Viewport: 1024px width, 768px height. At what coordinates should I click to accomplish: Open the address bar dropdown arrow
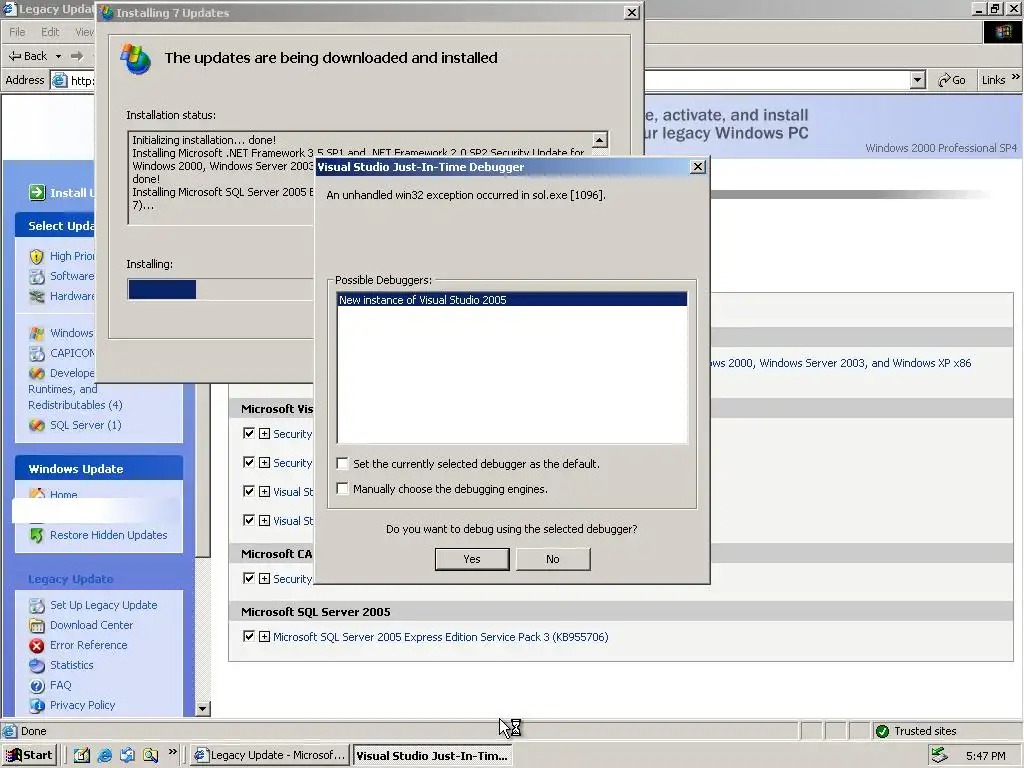pyautogui.click(x=918, y=80)
